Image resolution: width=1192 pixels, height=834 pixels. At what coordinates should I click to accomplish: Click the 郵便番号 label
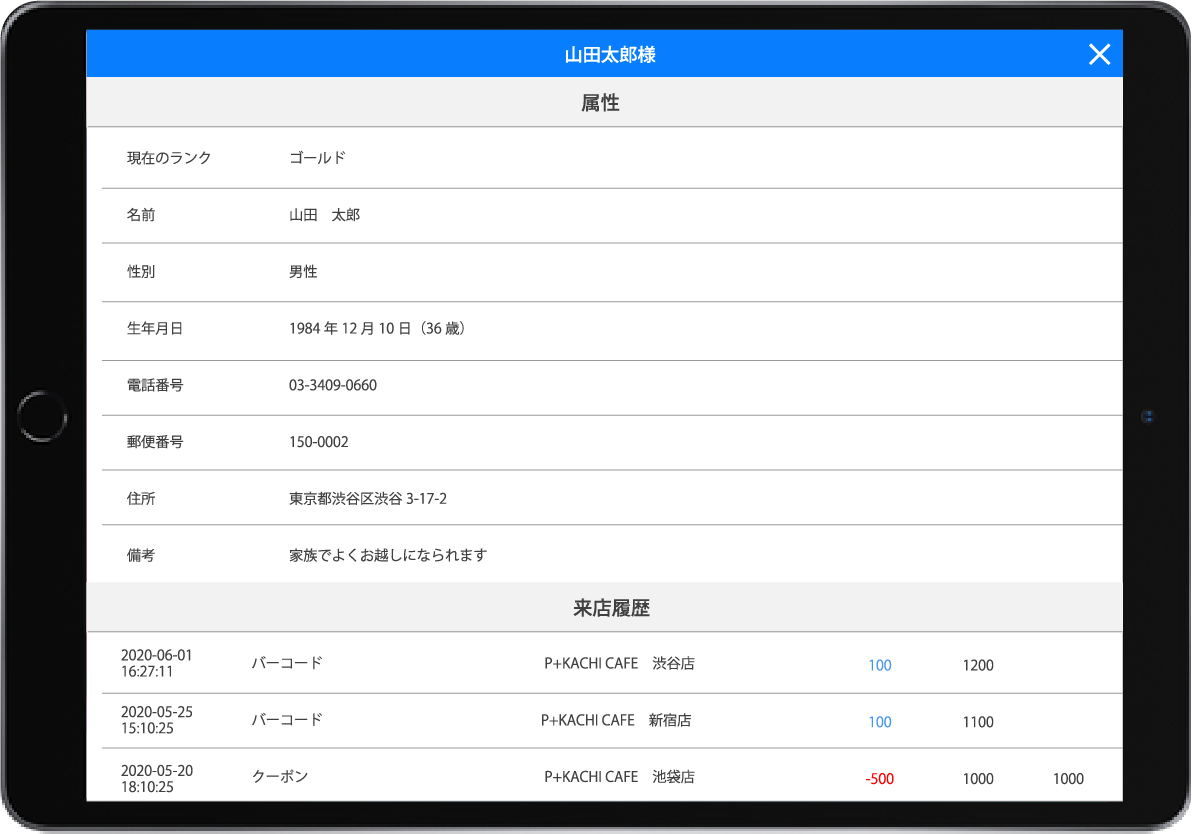[x=154, y=442]
